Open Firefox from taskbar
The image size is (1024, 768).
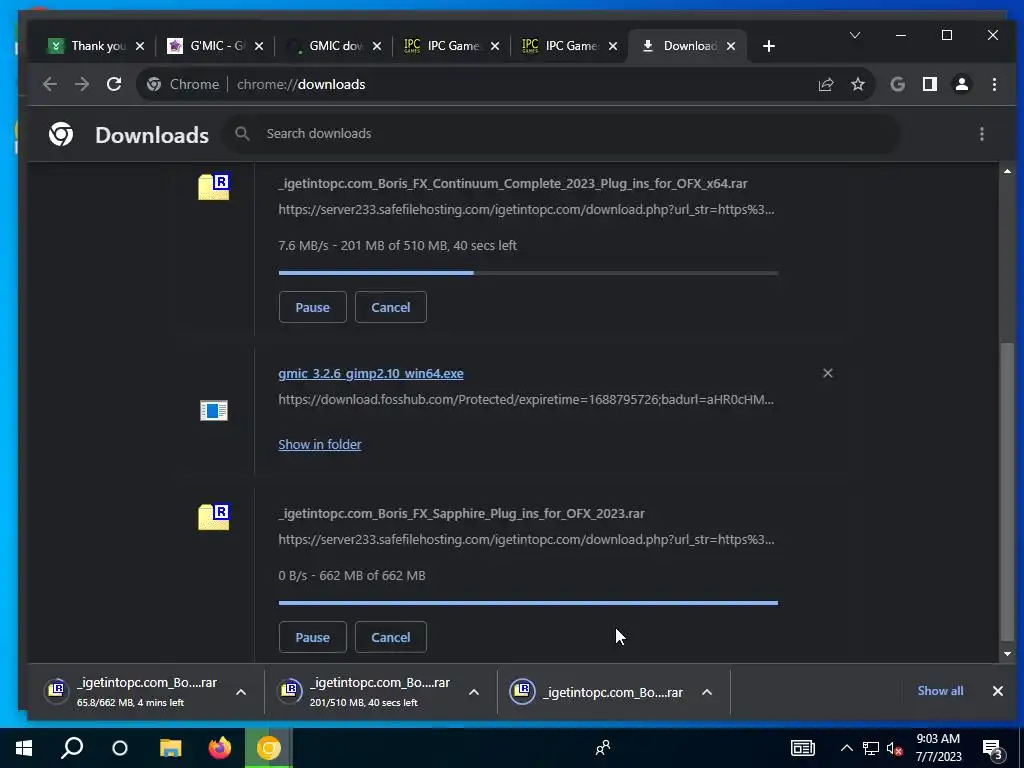click(x=219, y=748)
